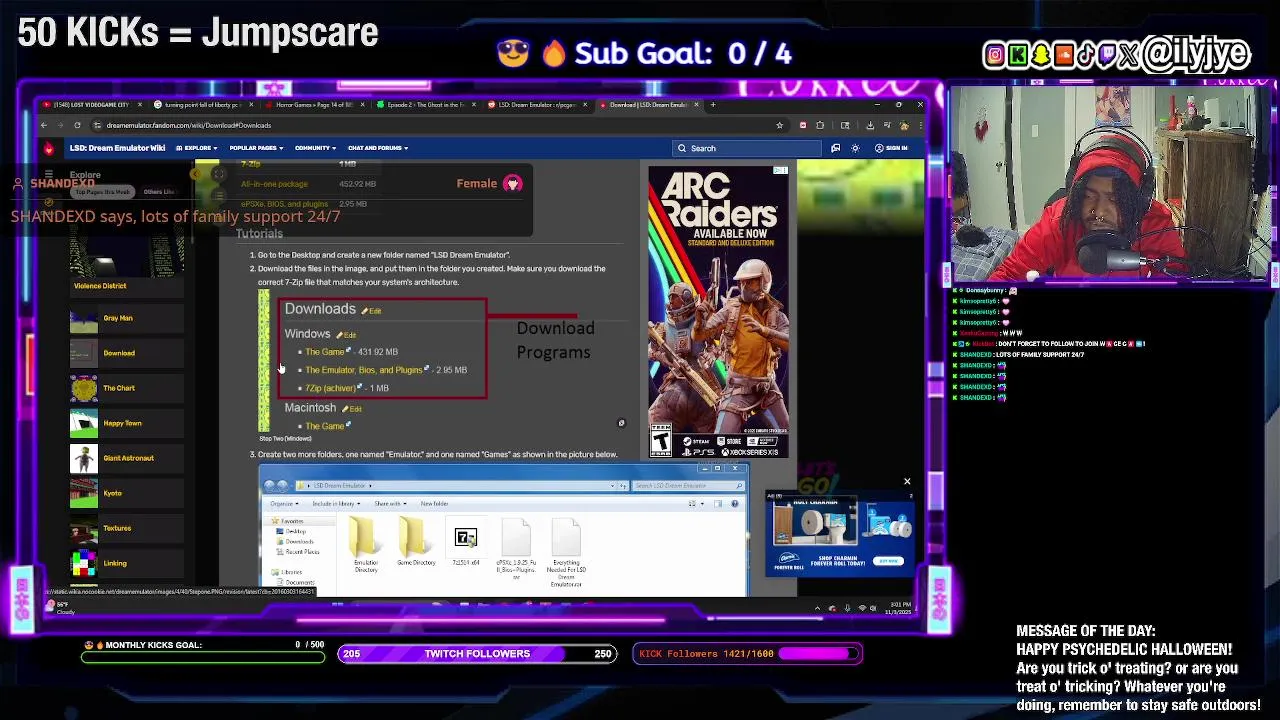Open browser downloads arrow icon
The image size is (1280, 720).
coord(870,125)
